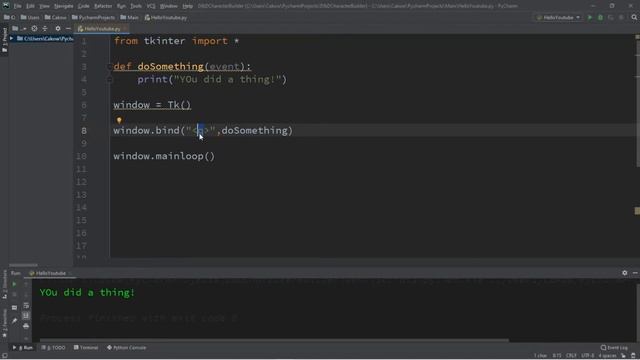Click the "YOu did a thing!" console output
This screenshot has height=360, width=640.
(87, 293)
